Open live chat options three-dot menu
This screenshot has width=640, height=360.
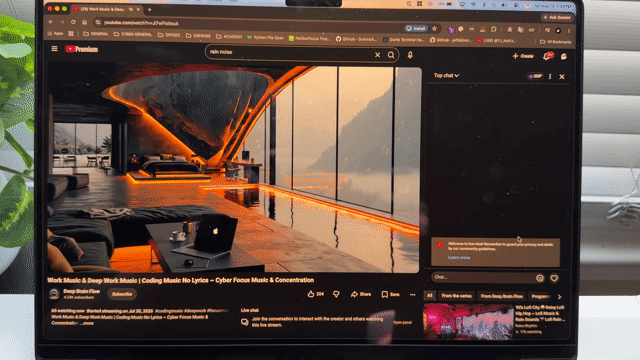pos(550,76)
